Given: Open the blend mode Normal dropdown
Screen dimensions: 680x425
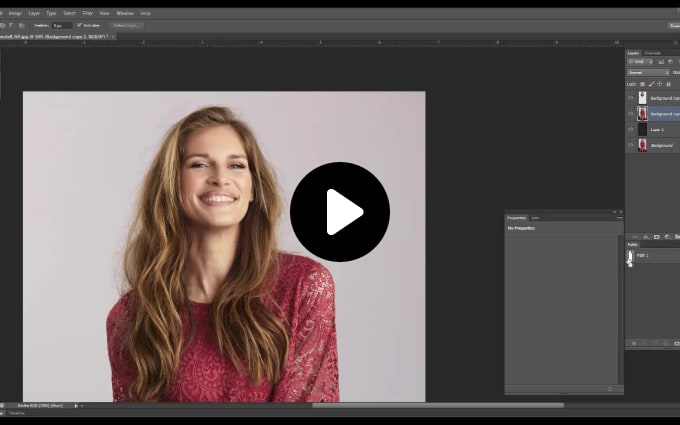Looking at the screenshot, I should click(x=648, y=72).
